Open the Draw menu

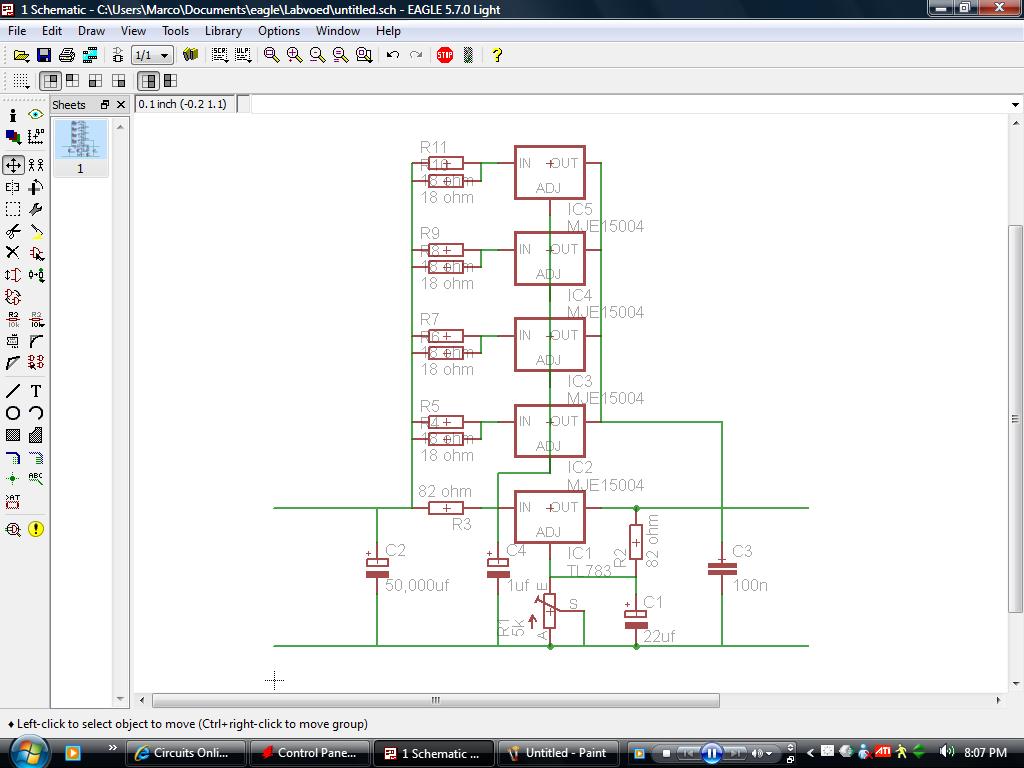point(91,31)
